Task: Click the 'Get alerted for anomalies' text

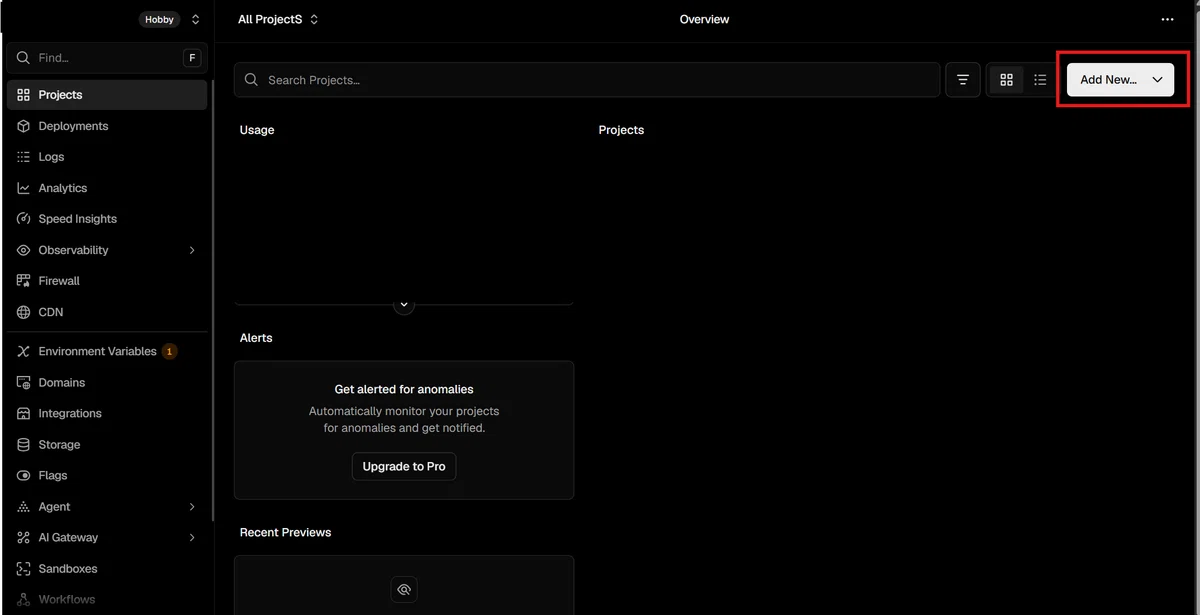Action: click(x=404, y=389)
